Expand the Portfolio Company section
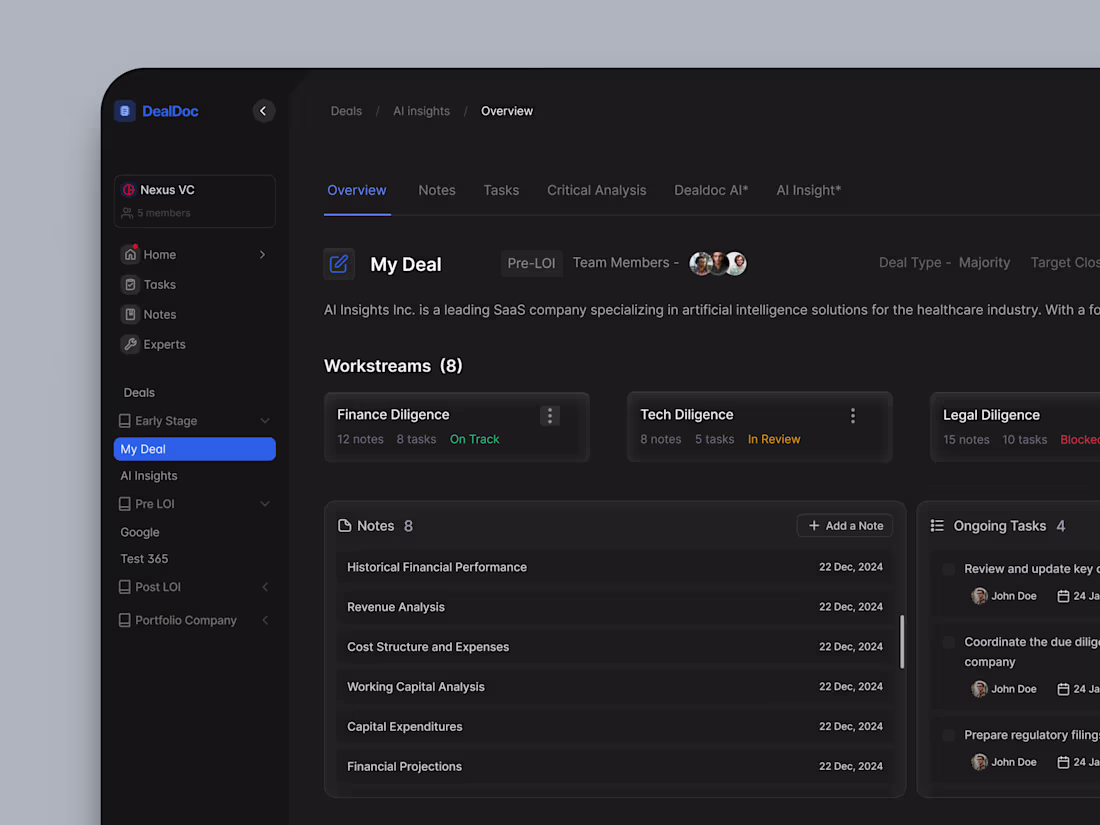The height and width of the screenshot is (825, 1100). click(x=265, y=620)
